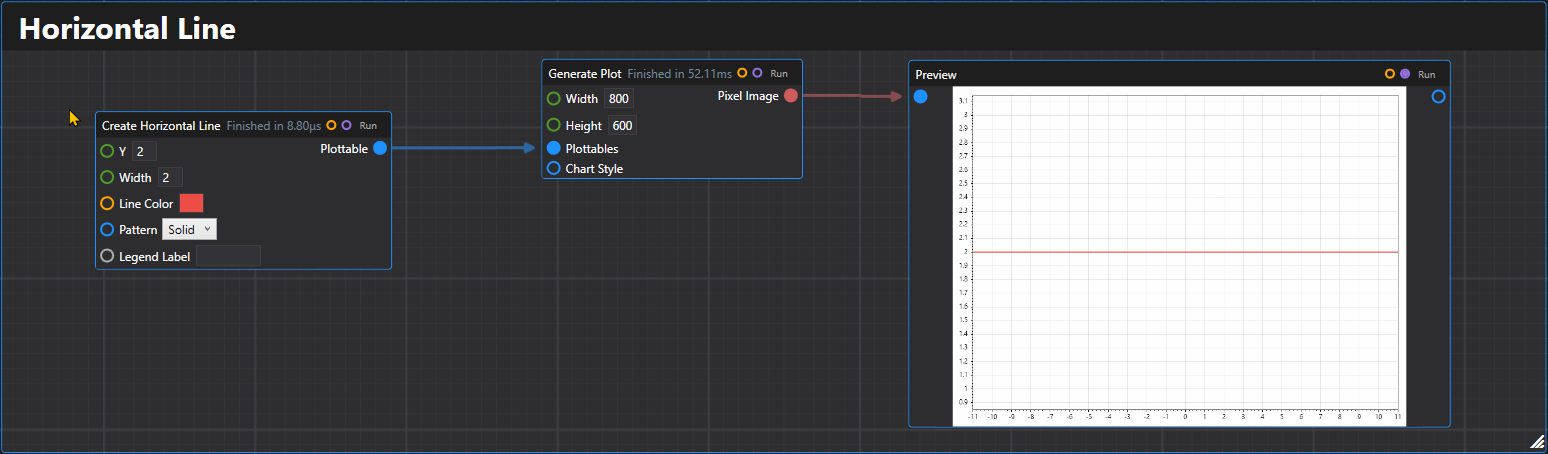This screenshot has width=1548, height=454.
Task: Click the resize grip in bottom corner
Action: click(1537, 441)
